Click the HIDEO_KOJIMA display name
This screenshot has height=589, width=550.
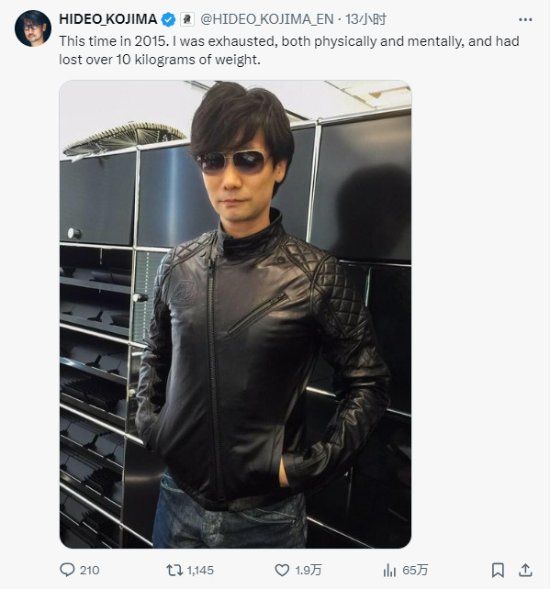pos(108,19)
